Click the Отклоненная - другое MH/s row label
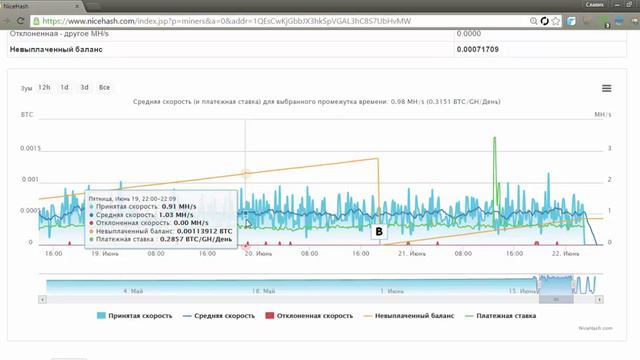The height and width of the screenshot is (360, 640). [x=59, y=33]
